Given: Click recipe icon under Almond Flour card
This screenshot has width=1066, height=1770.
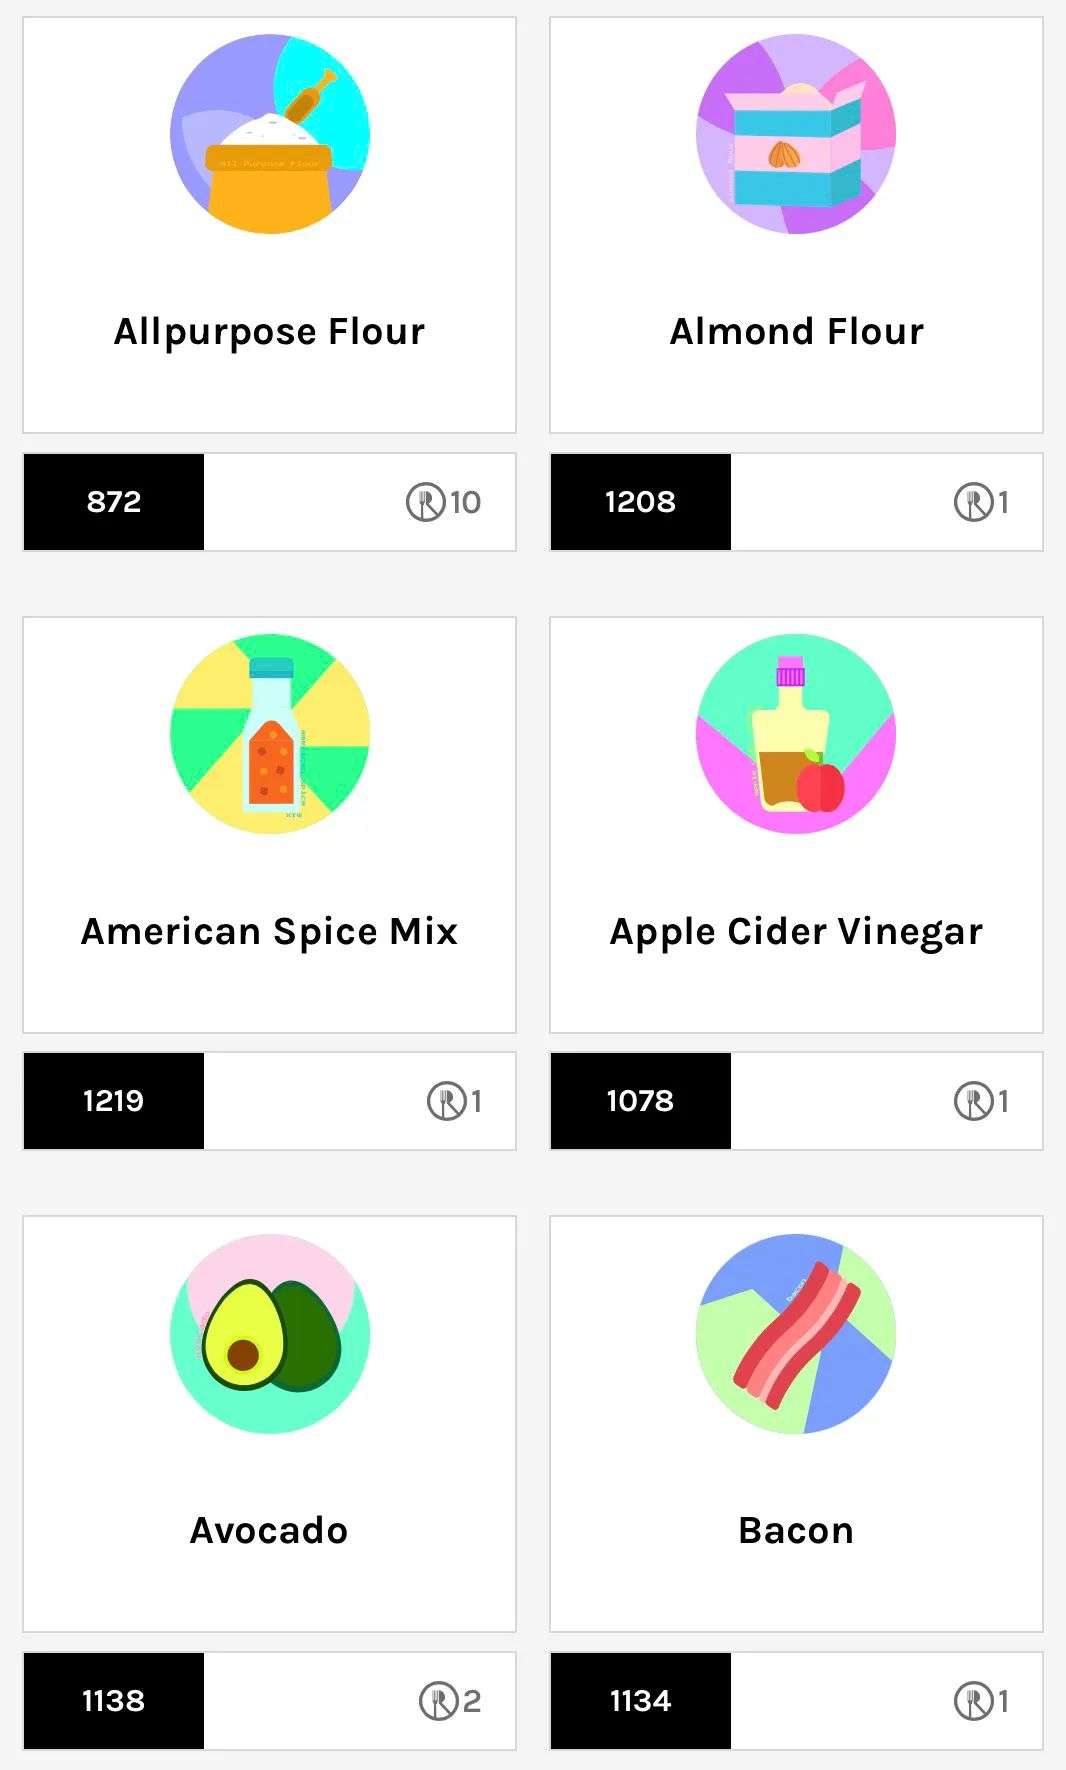Looking at the screenshot, I should click(973, 502).
